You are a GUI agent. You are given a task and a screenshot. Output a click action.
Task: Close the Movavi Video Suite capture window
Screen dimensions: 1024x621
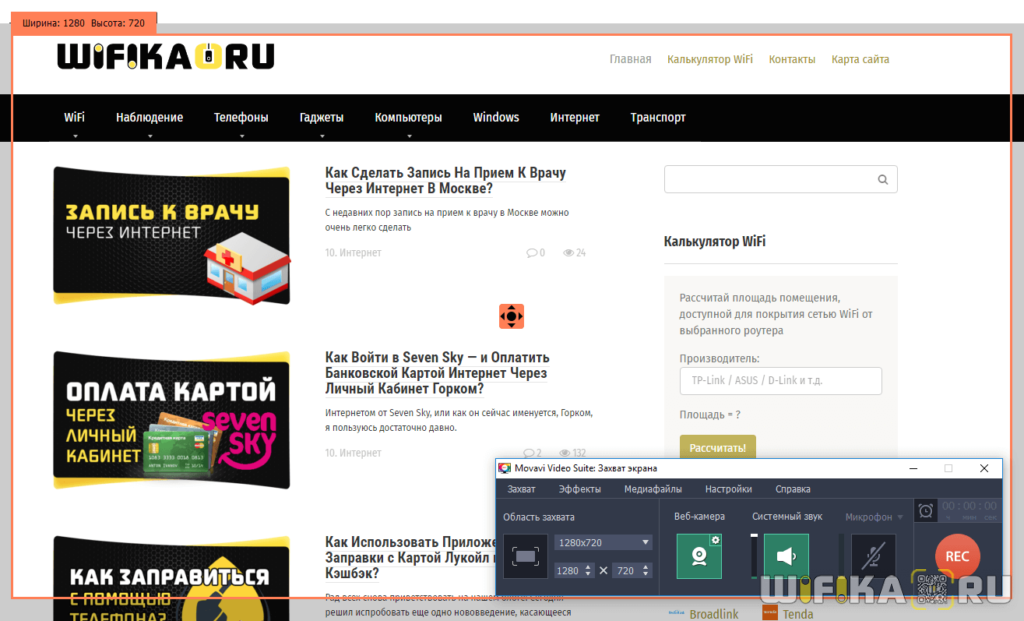click(x=984, y=468)
